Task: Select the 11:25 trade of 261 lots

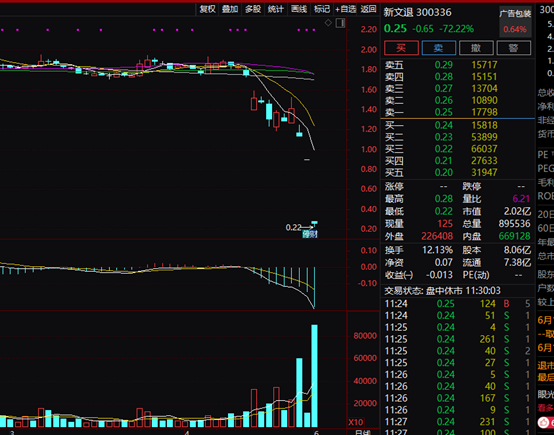Action: pos(458,339)
